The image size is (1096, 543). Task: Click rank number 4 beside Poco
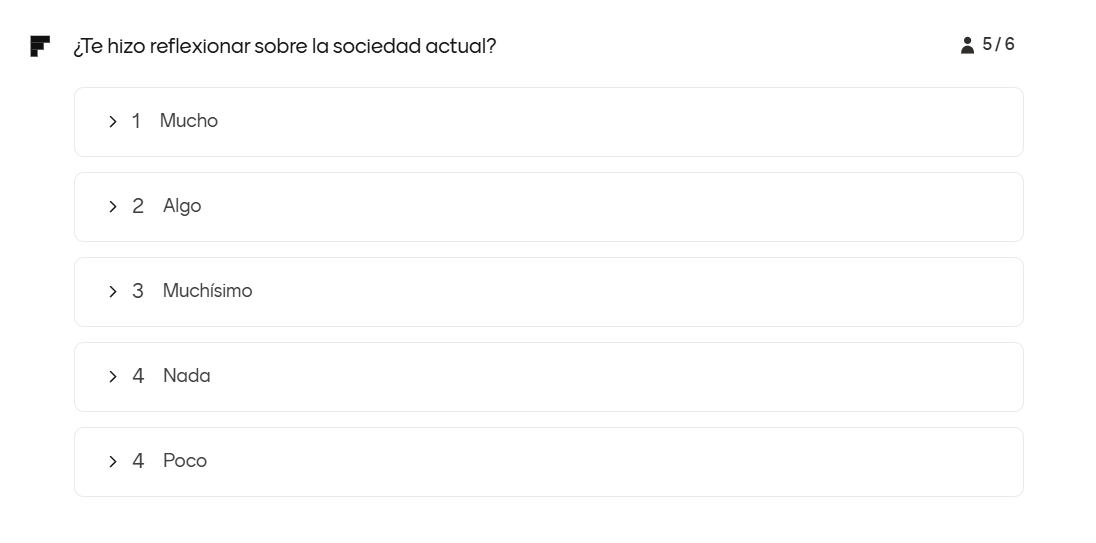click(x=138, y=461)
